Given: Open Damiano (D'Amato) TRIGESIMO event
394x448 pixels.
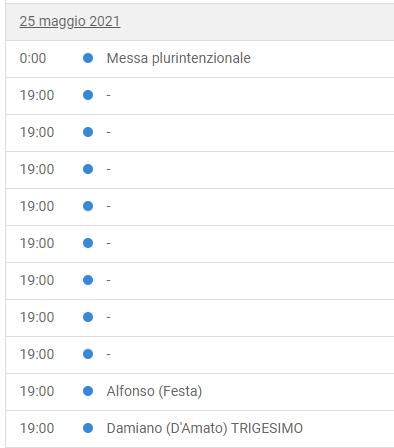Looking at the screenshot, I should click(205, 428).
